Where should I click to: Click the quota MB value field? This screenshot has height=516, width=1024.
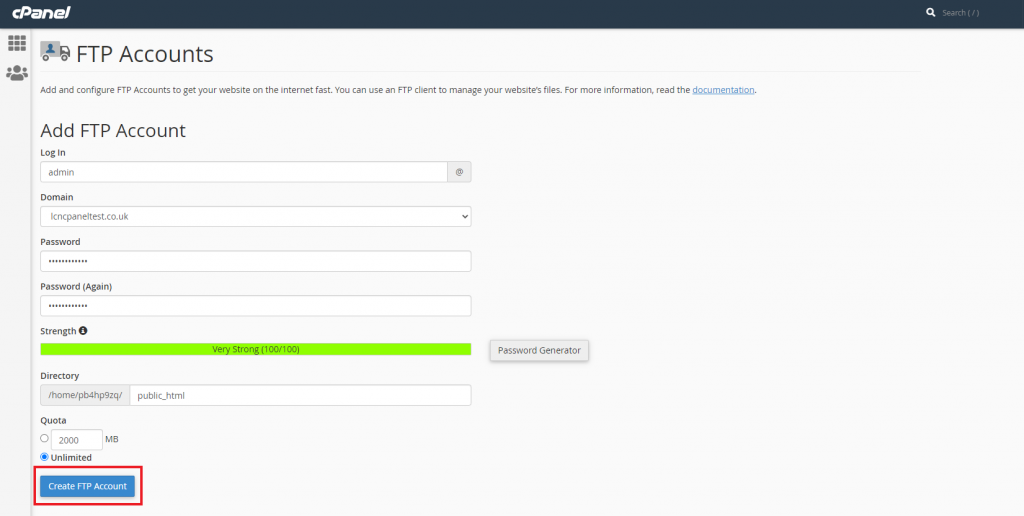(77, 440)
